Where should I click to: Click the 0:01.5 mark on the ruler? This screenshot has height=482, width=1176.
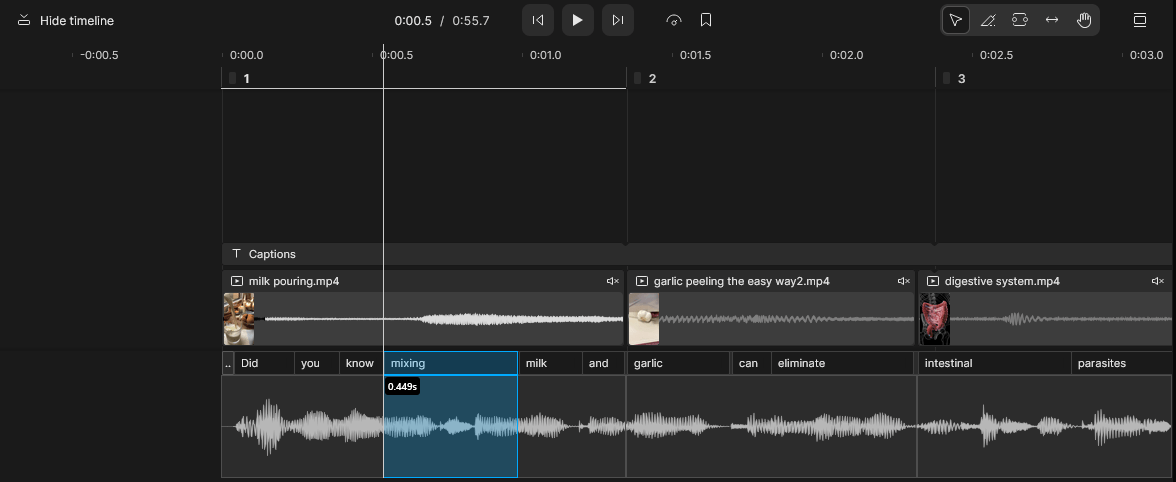[695, 55]
